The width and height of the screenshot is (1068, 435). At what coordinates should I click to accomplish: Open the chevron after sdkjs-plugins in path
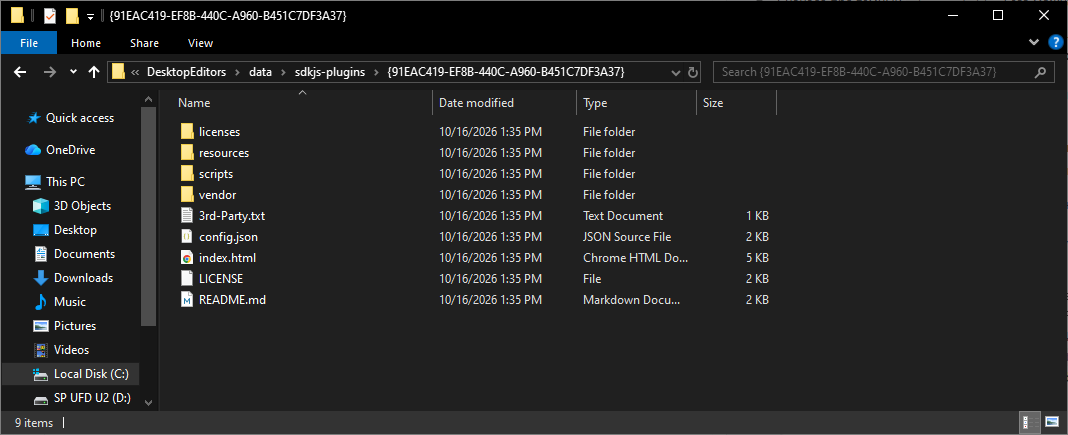375,72
